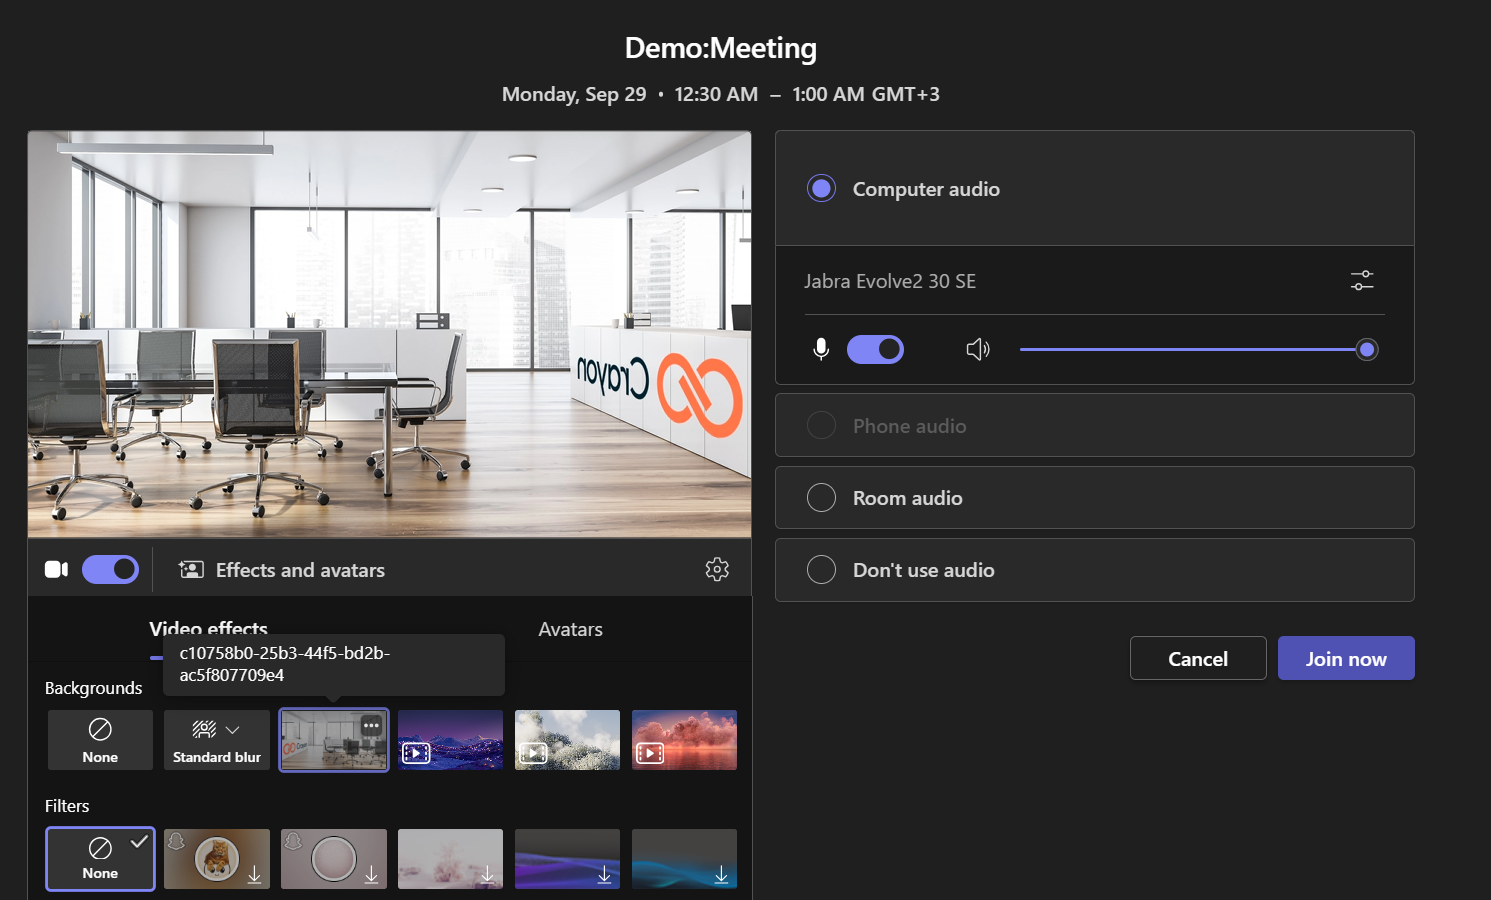
Task: Download the blue wave filter
Action: (721, 875)
